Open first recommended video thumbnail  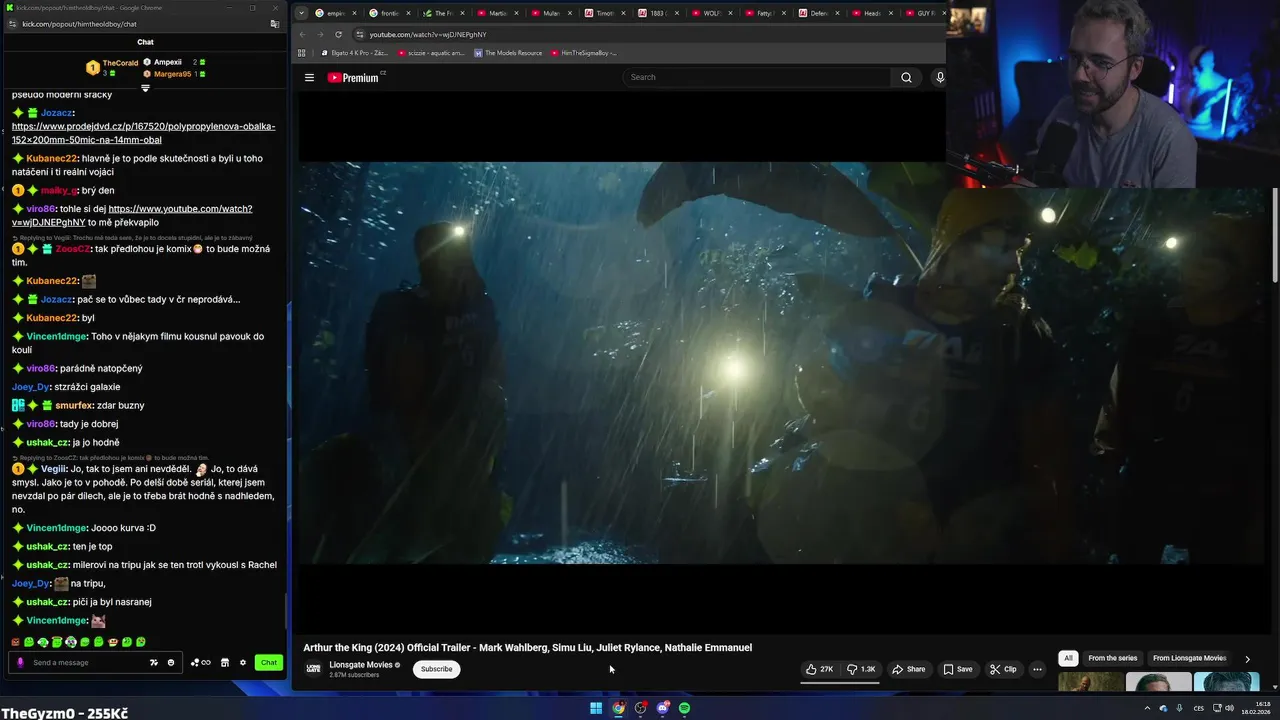point(1091,682)
